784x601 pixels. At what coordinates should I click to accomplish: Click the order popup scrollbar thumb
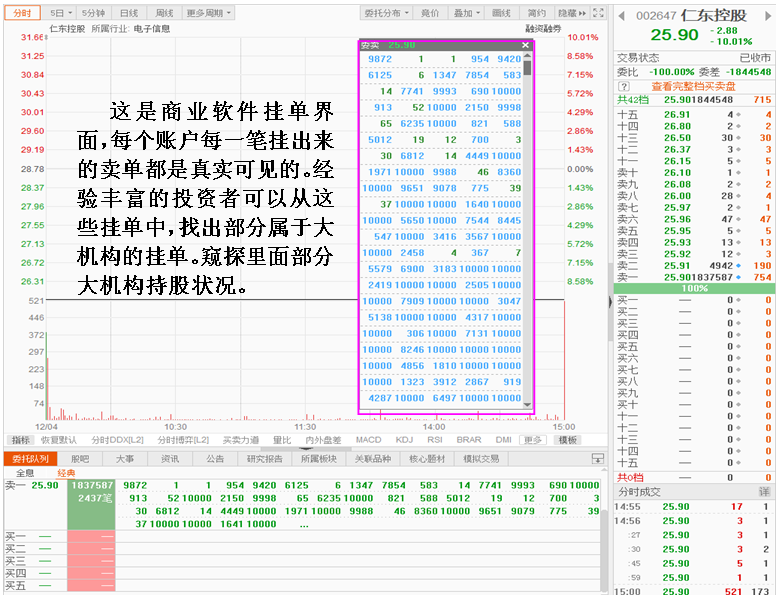(x=527, y=67)
